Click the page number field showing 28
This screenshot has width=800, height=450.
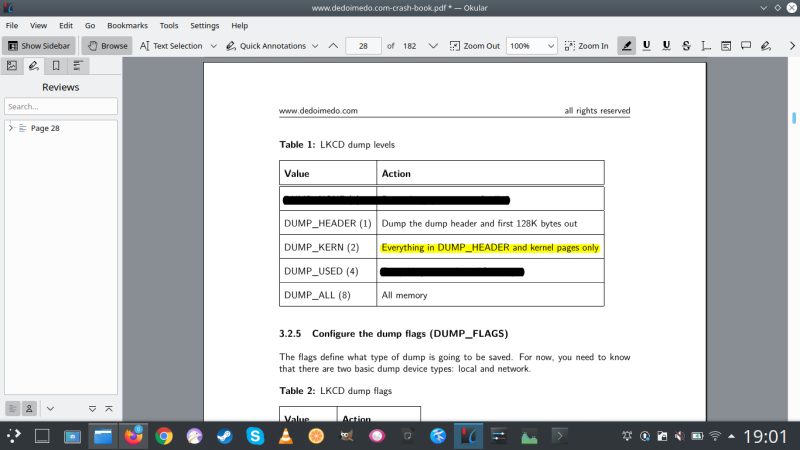click(363, 46)
